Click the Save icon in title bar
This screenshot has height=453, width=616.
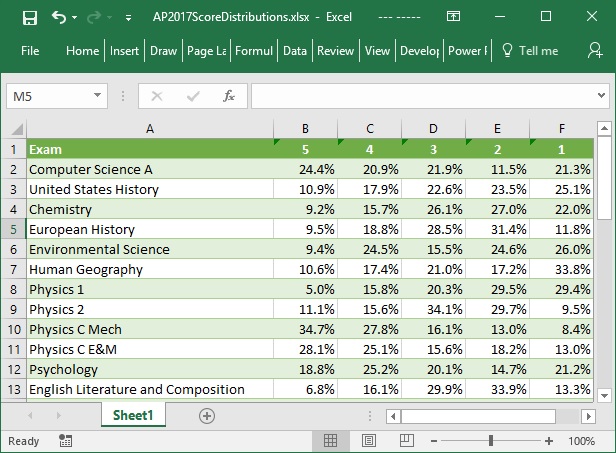(x=29, y=17)
